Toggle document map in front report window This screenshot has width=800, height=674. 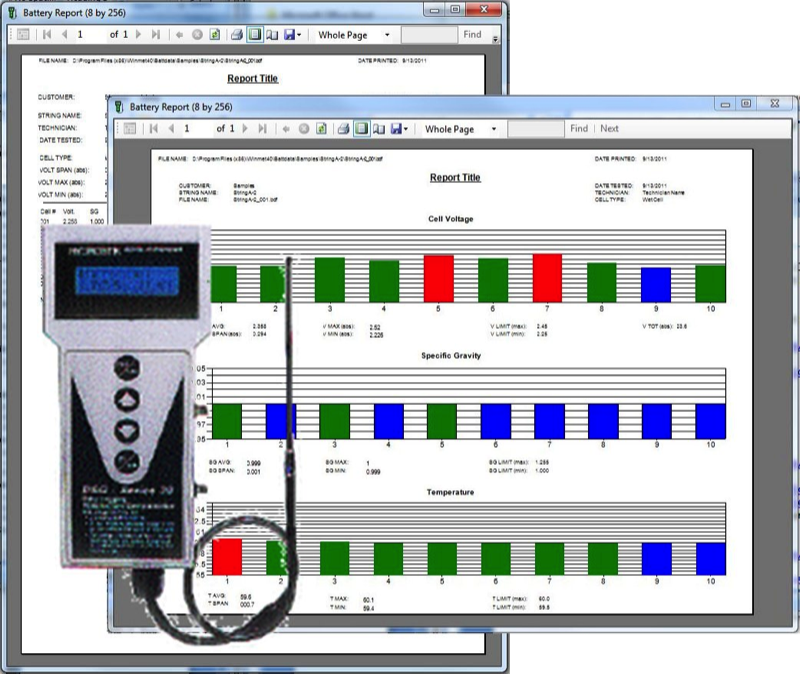coord(129,129)
